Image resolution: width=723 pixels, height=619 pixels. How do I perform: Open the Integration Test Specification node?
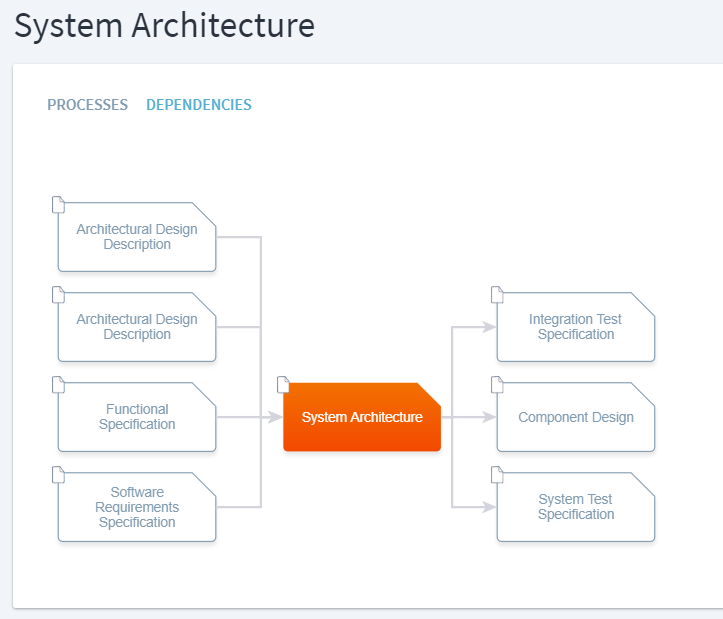coord(576,327)
